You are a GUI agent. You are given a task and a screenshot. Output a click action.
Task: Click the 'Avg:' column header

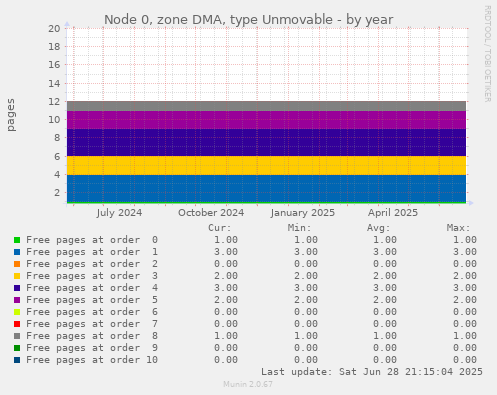[379, 228]
